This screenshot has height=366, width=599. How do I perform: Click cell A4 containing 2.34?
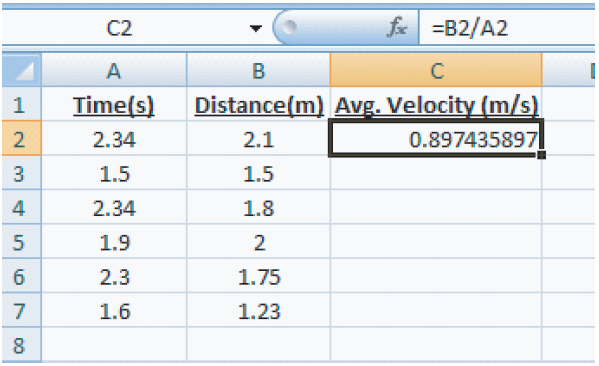[114, 207]
